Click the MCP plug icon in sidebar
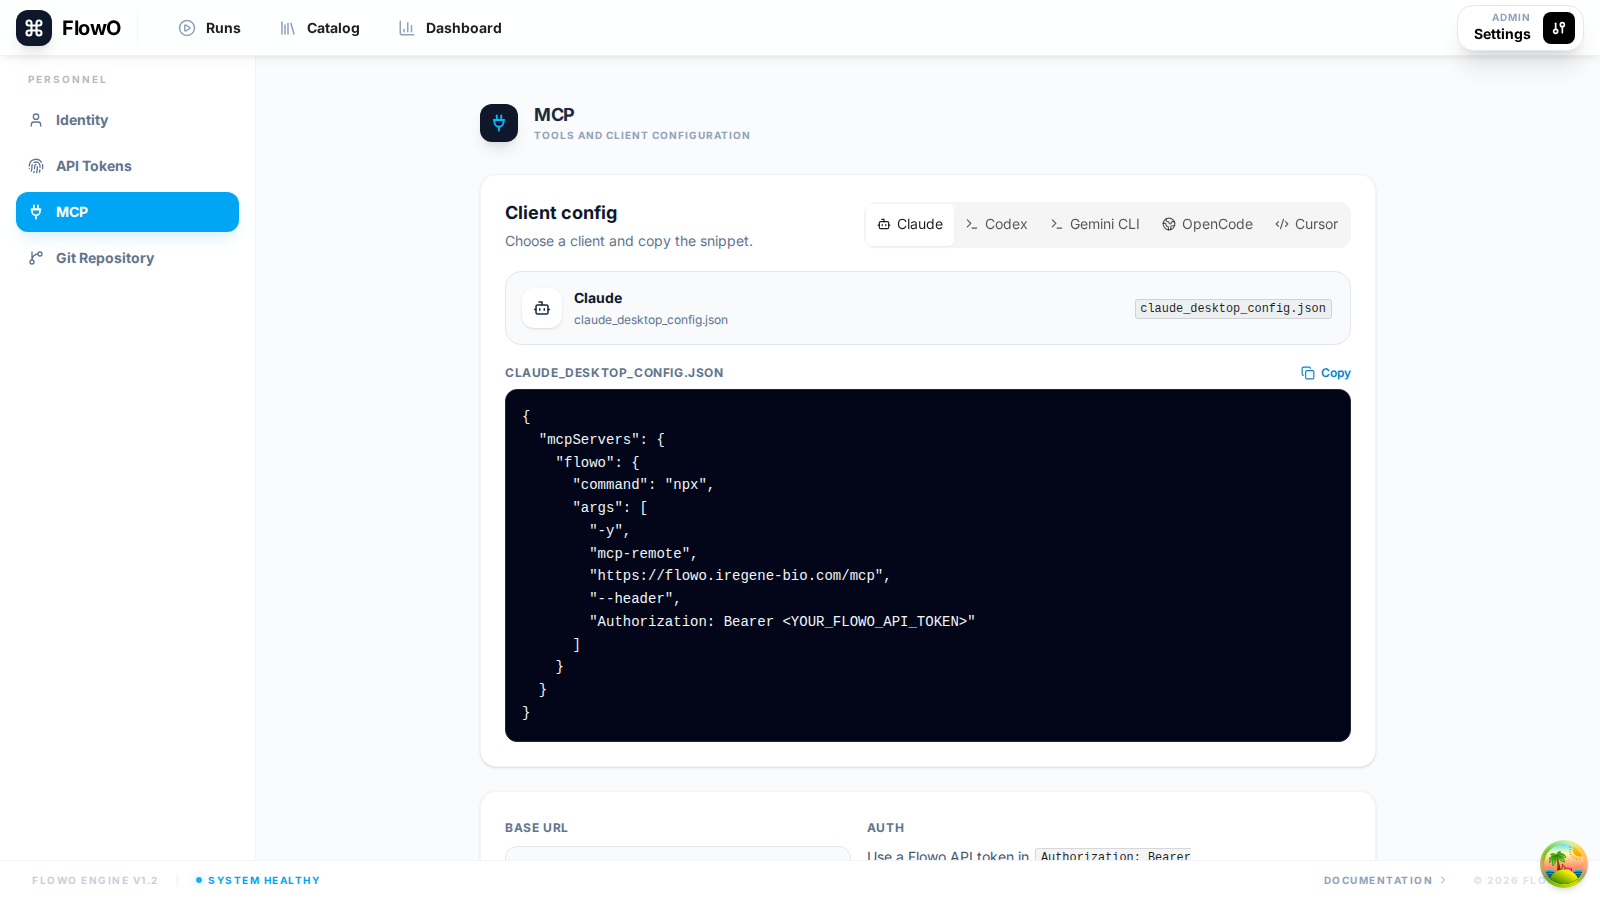This screenshot has width=1600, height=900. click(x=36, y=212)
